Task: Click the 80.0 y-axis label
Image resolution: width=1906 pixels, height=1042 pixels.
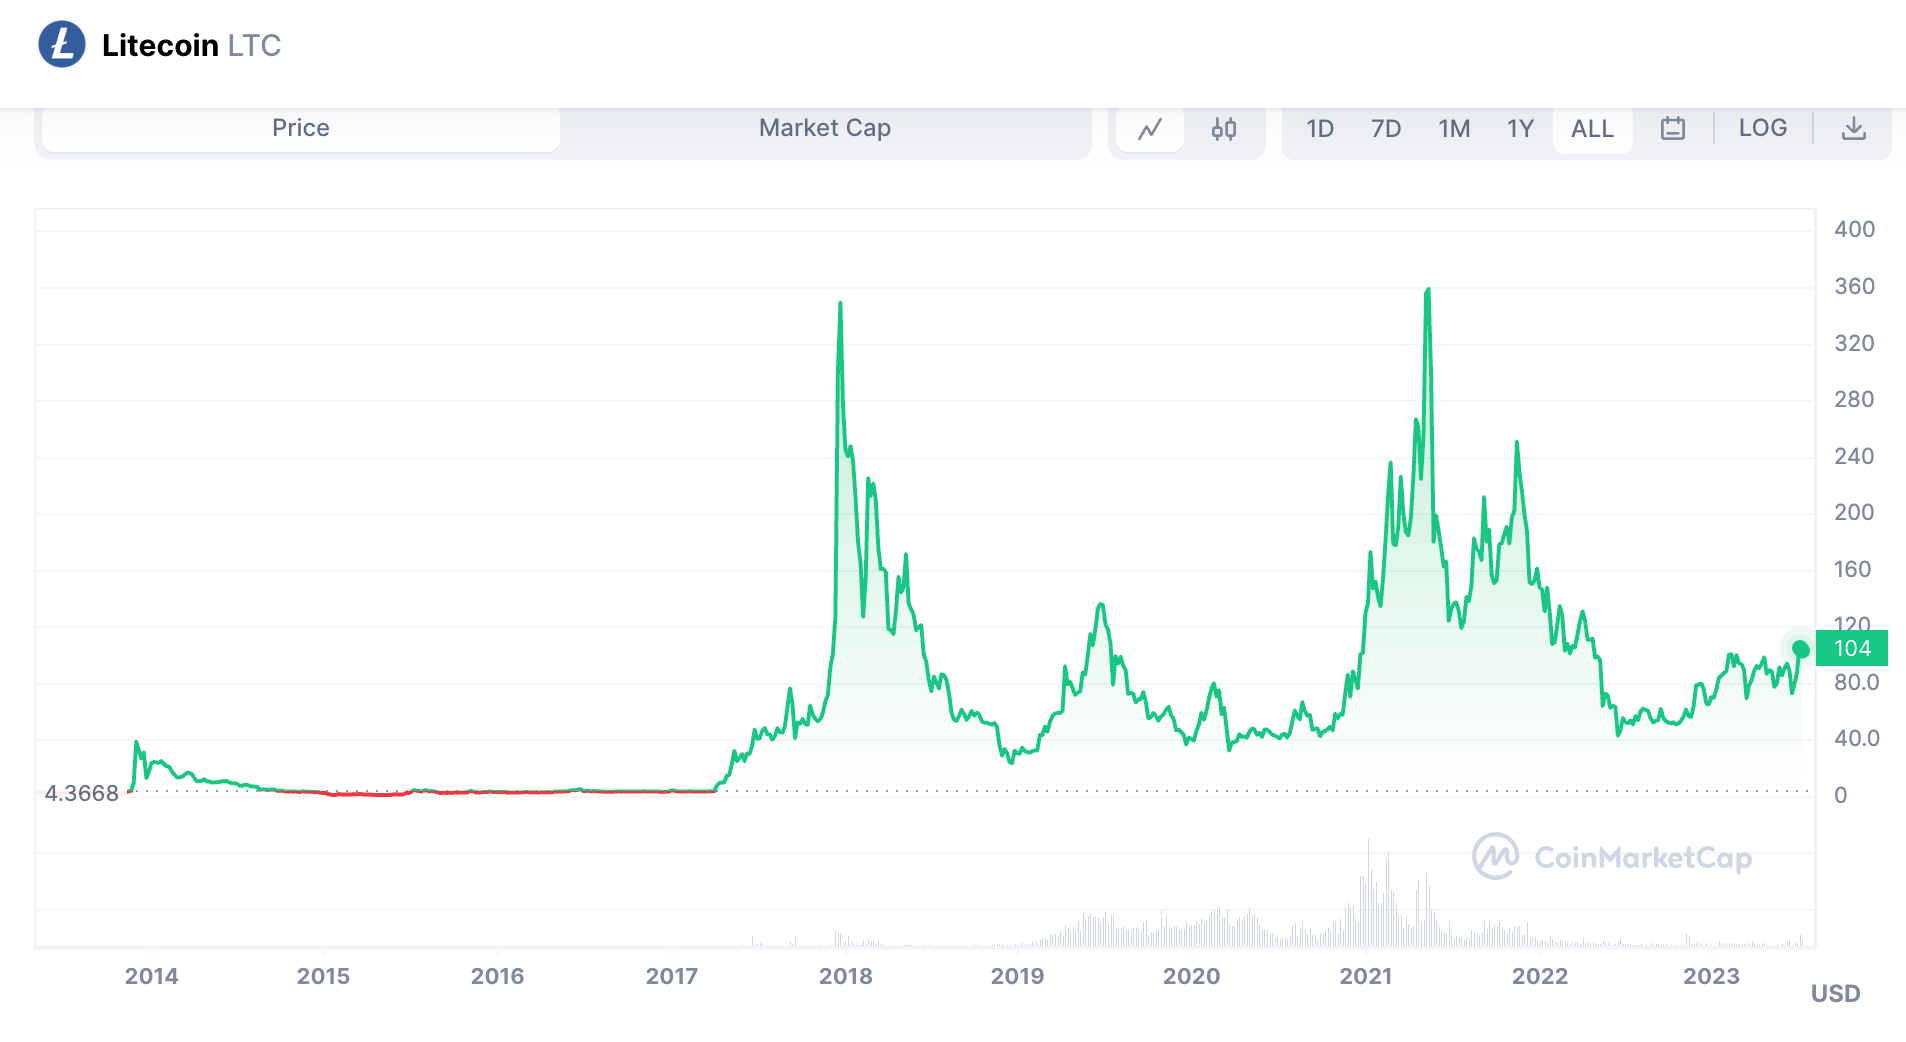Action: (x=1857, y=682)
